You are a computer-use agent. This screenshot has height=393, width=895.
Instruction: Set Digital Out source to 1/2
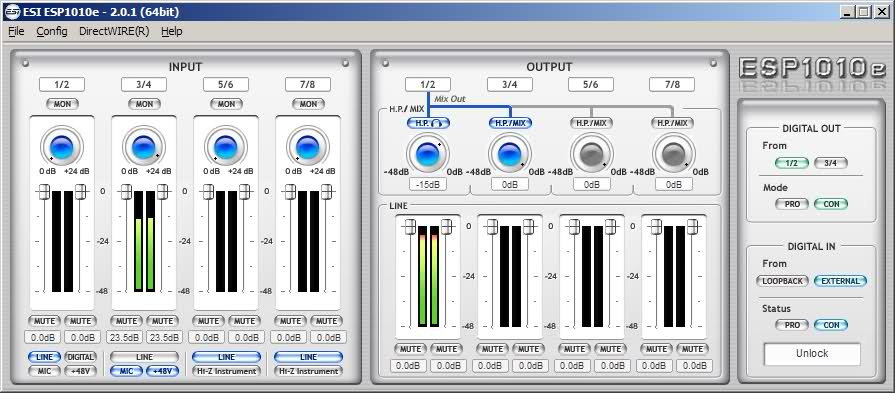pyautogui.click(x=792, y=163)
